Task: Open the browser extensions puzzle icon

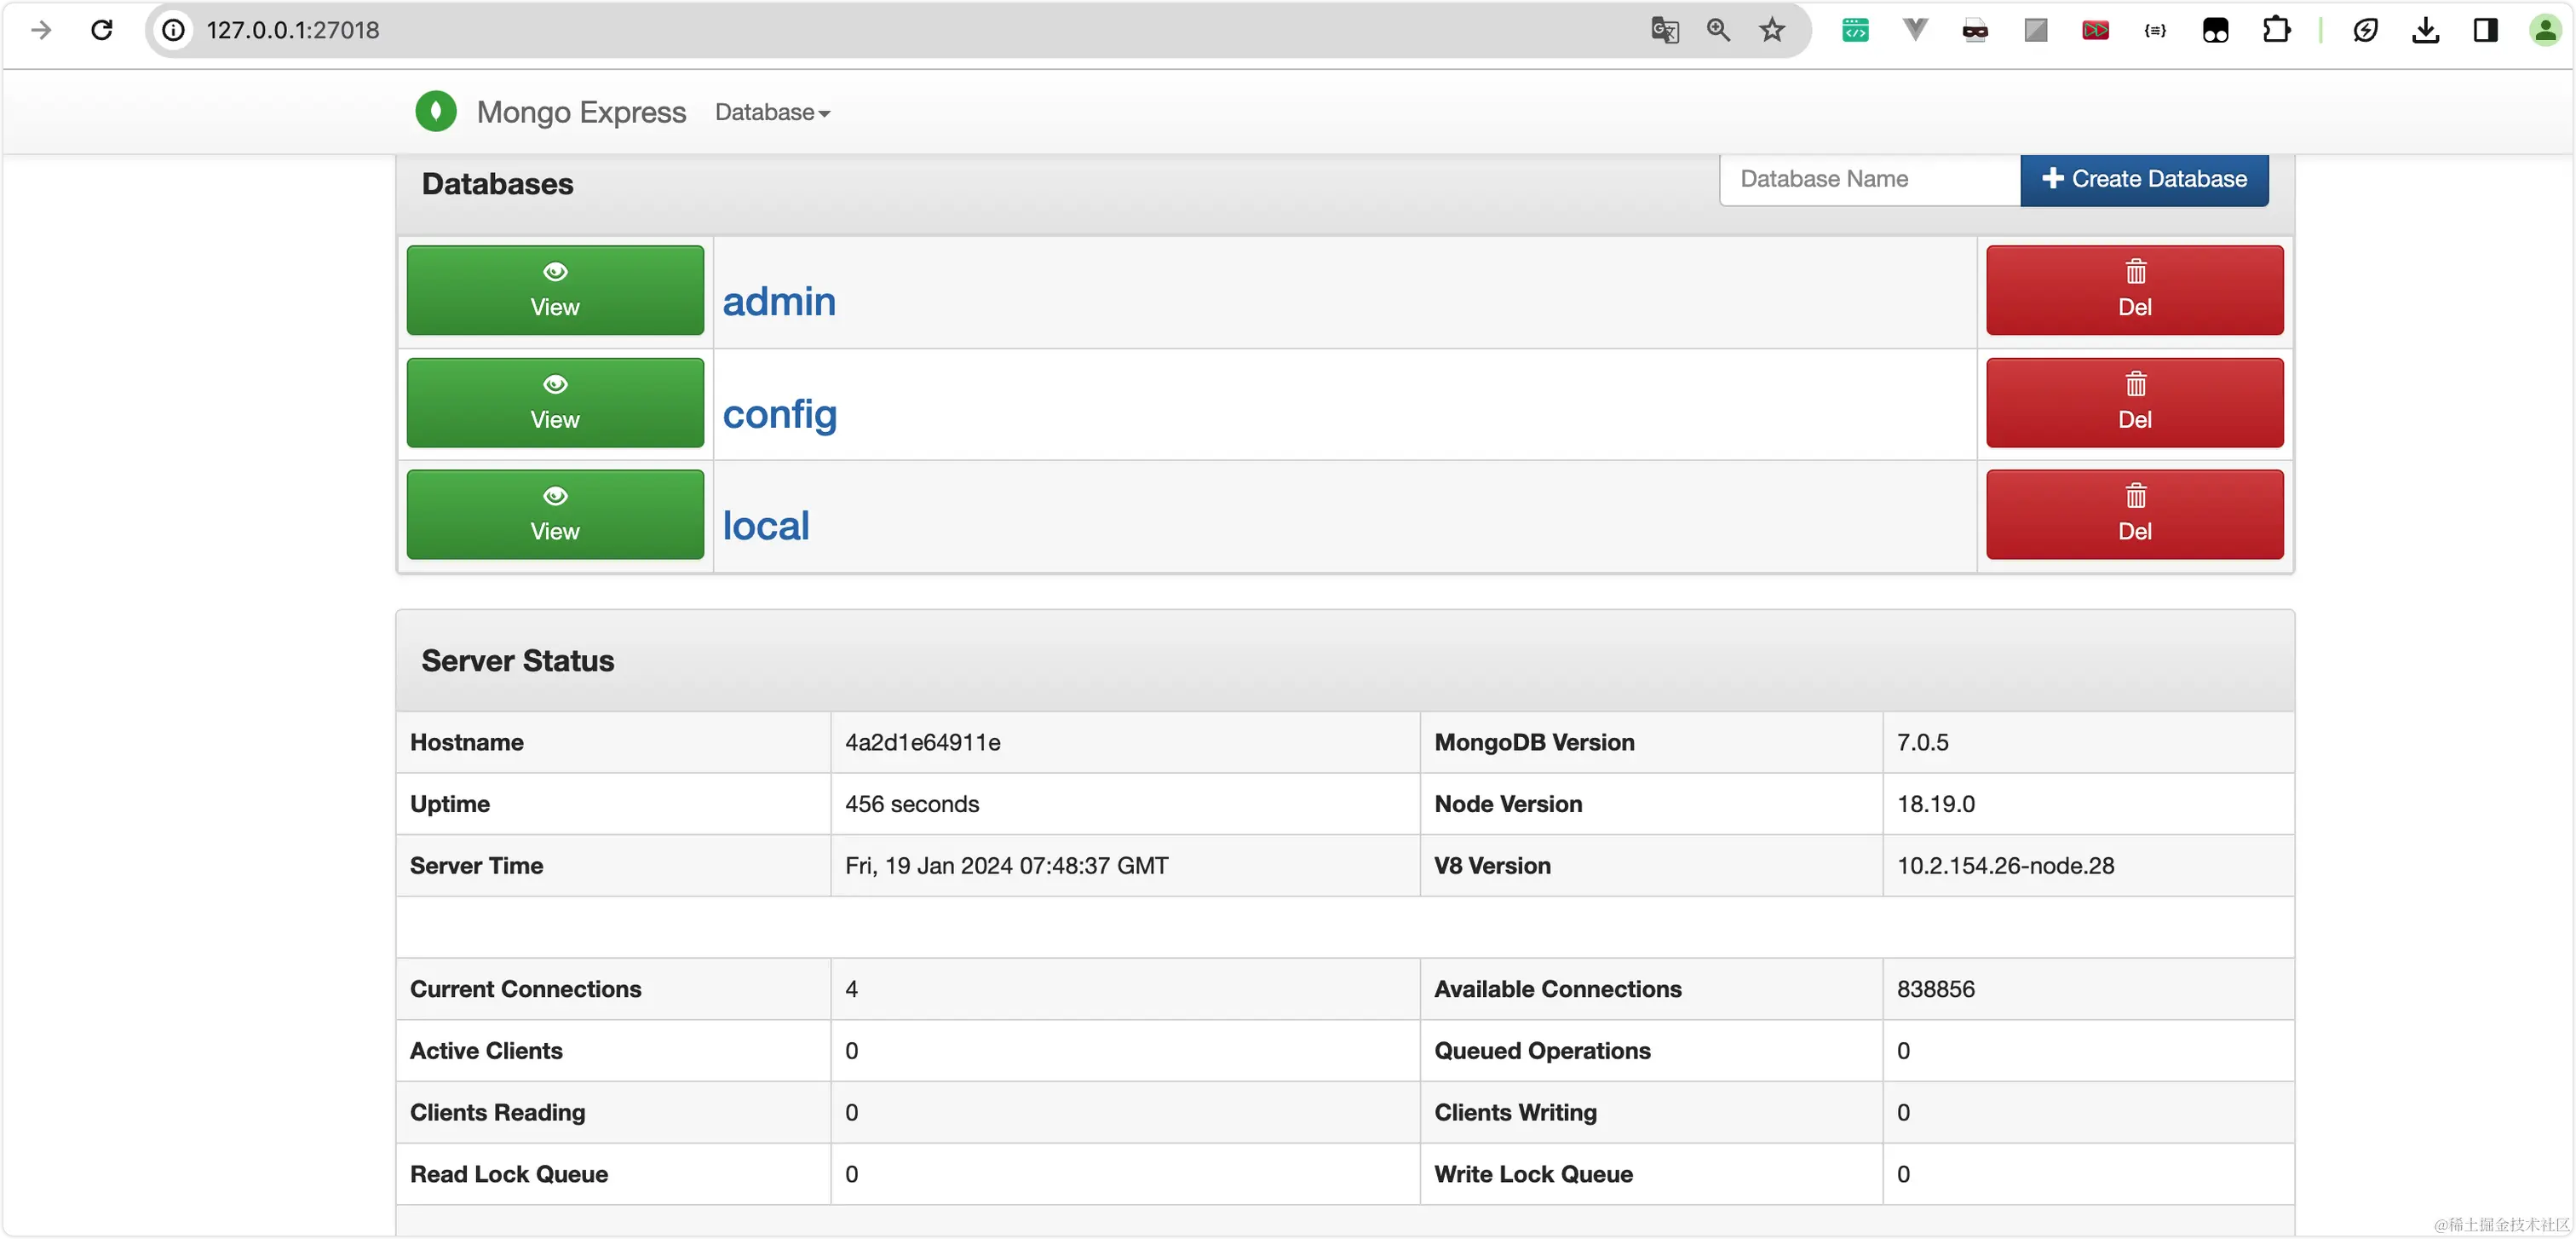Action: (x=2276, y=30)
